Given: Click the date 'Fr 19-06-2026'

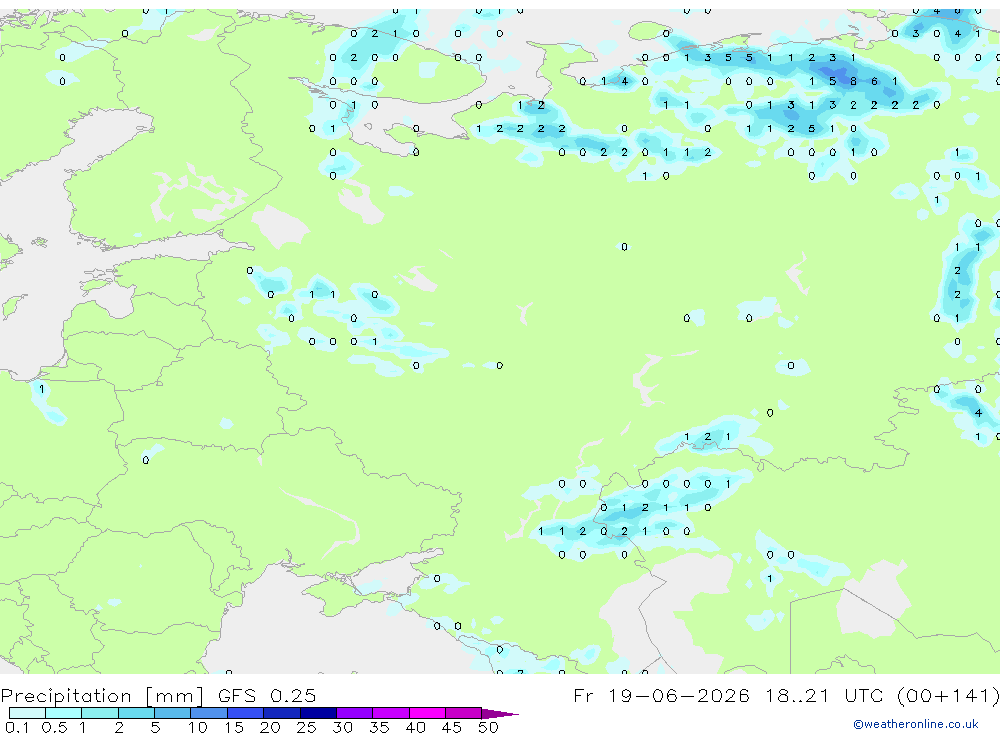Looking at the screenshot, I should coord(661,695).
